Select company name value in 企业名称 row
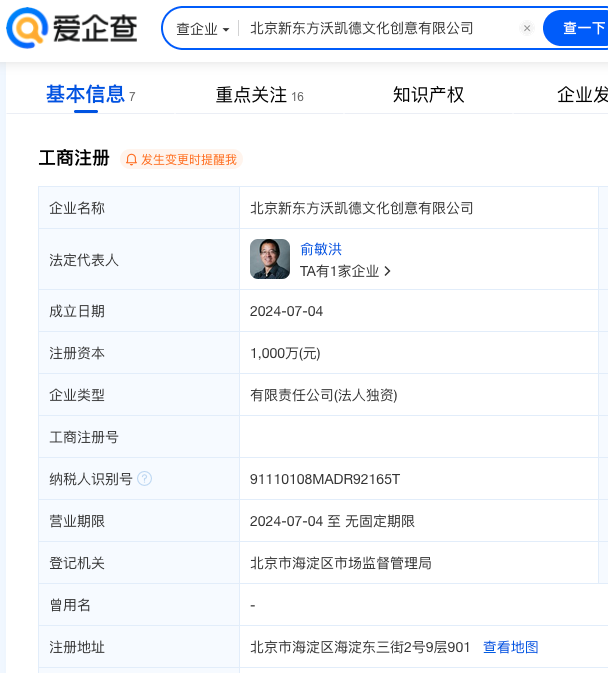Screen dimensions: 608x673 pos(362,208)
